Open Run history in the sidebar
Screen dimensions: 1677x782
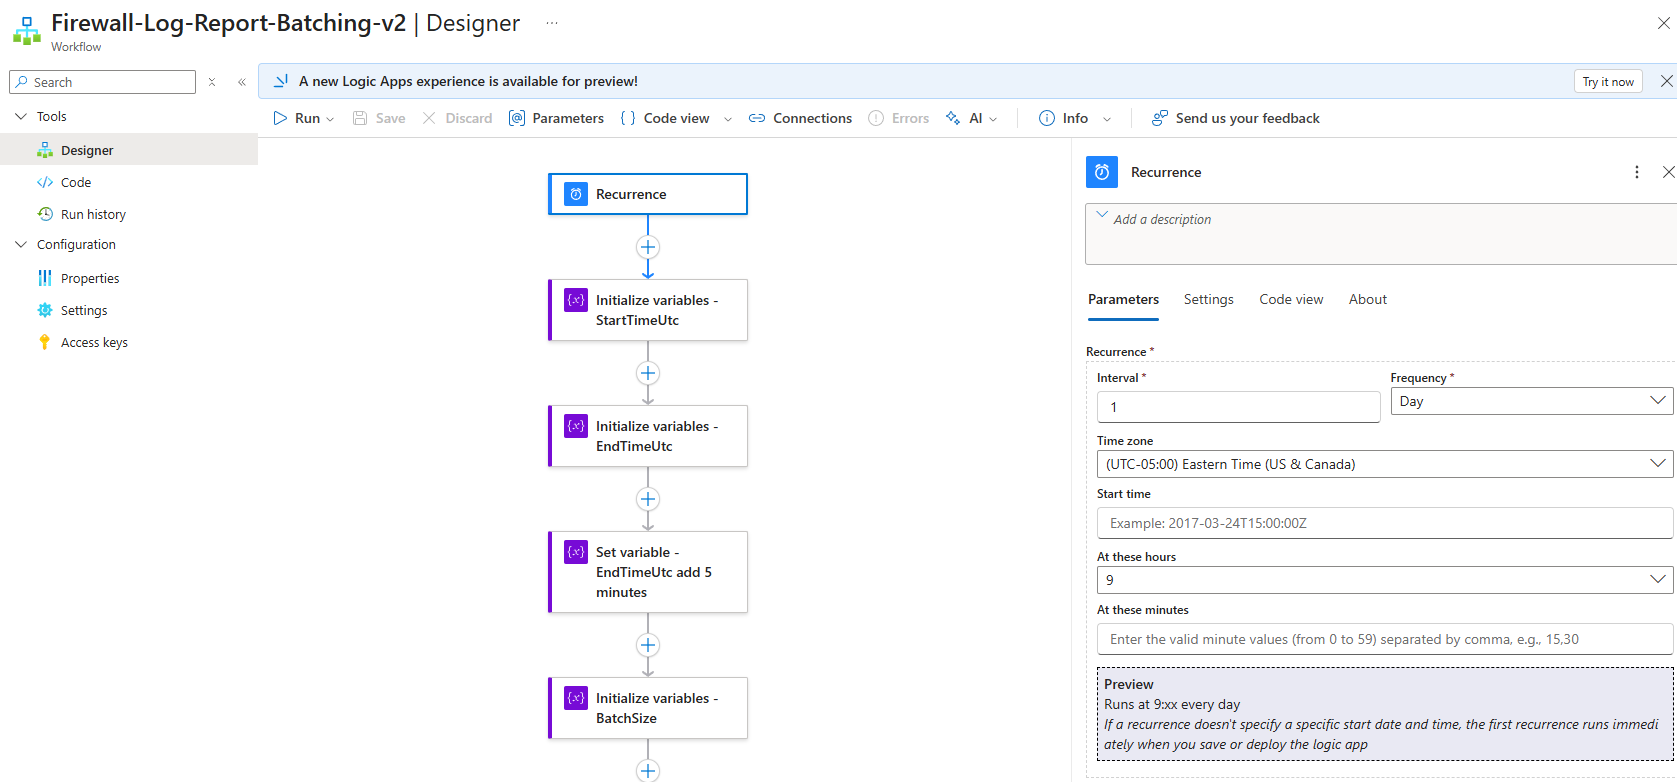(x=93, y=214)
